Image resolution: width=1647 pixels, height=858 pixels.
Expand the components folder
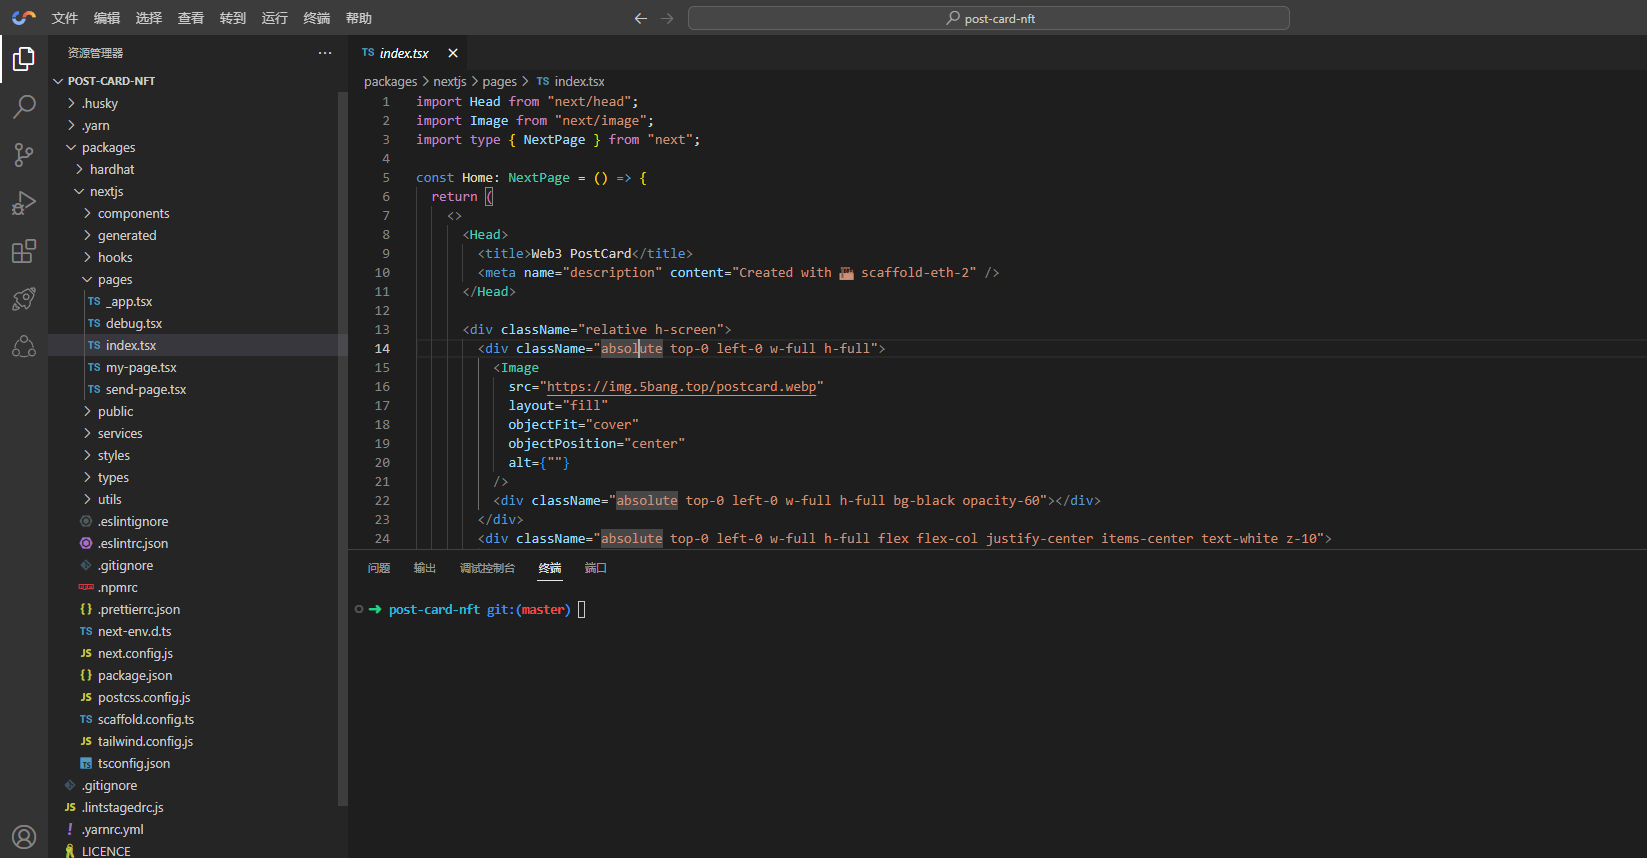198,213
